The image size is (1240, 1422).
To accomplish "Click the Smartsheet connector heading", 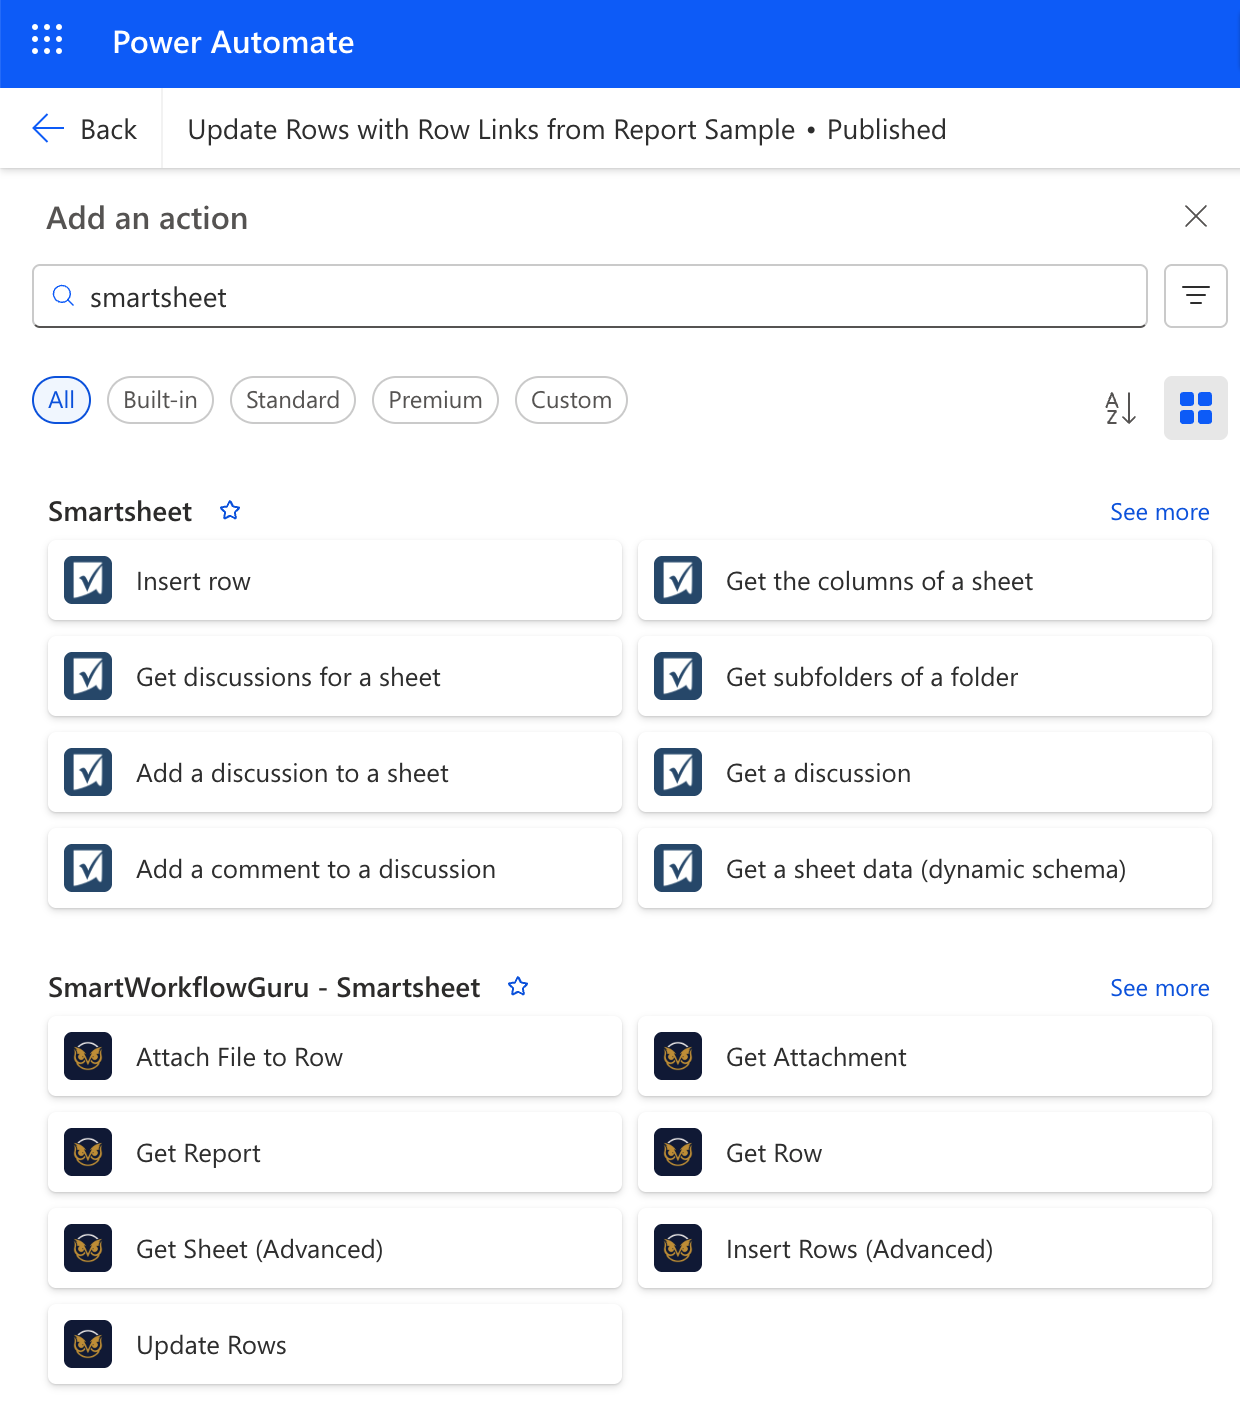I will [120, 512].
